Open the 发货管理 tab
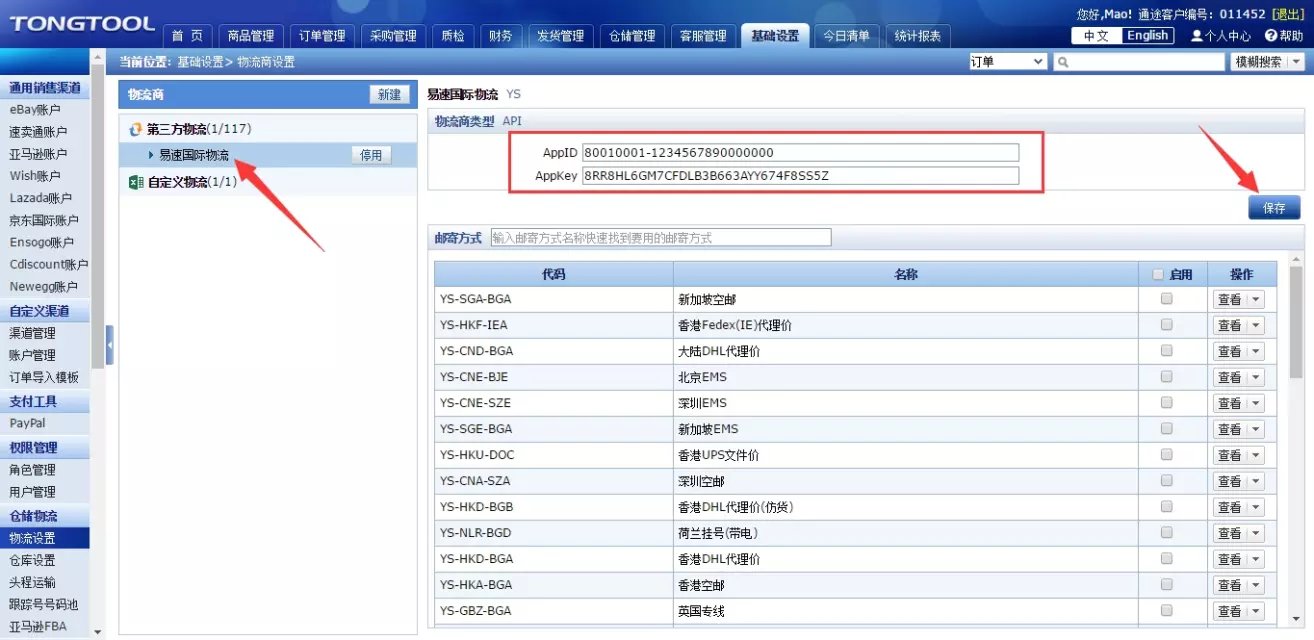1314x640 pixels. pos(560,36)
